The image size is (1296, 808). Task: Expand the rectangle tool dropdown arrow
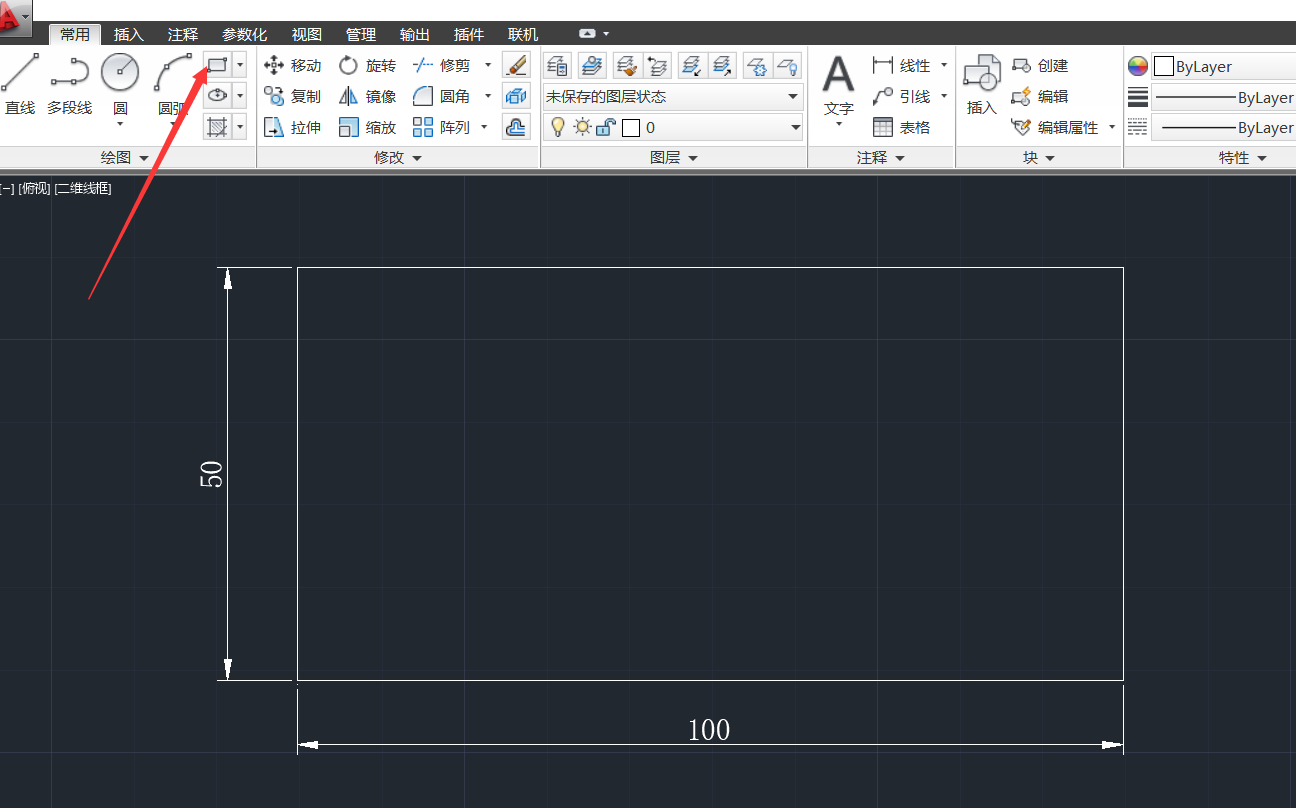(239, 65)
